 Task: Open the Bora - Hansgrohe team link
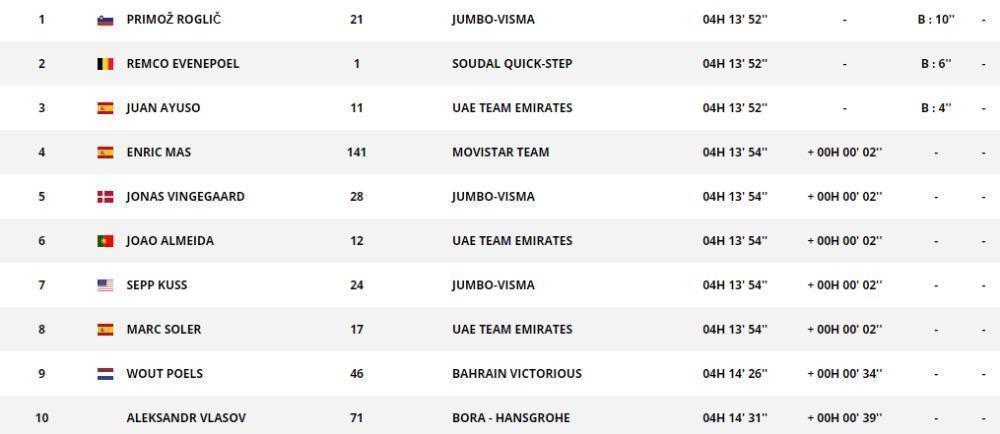511,418
